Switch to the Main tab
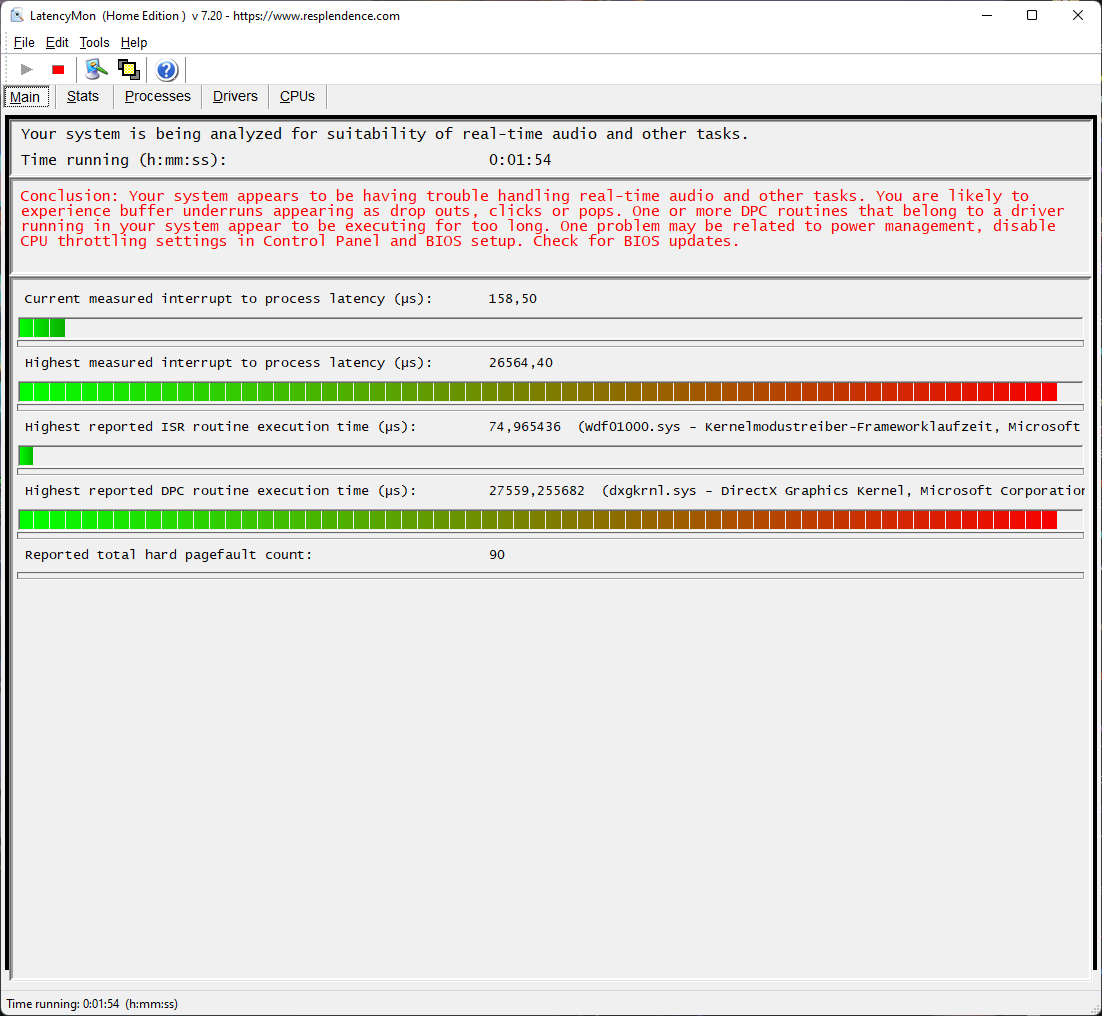The image size is (1102, 1016). [25, 97]
